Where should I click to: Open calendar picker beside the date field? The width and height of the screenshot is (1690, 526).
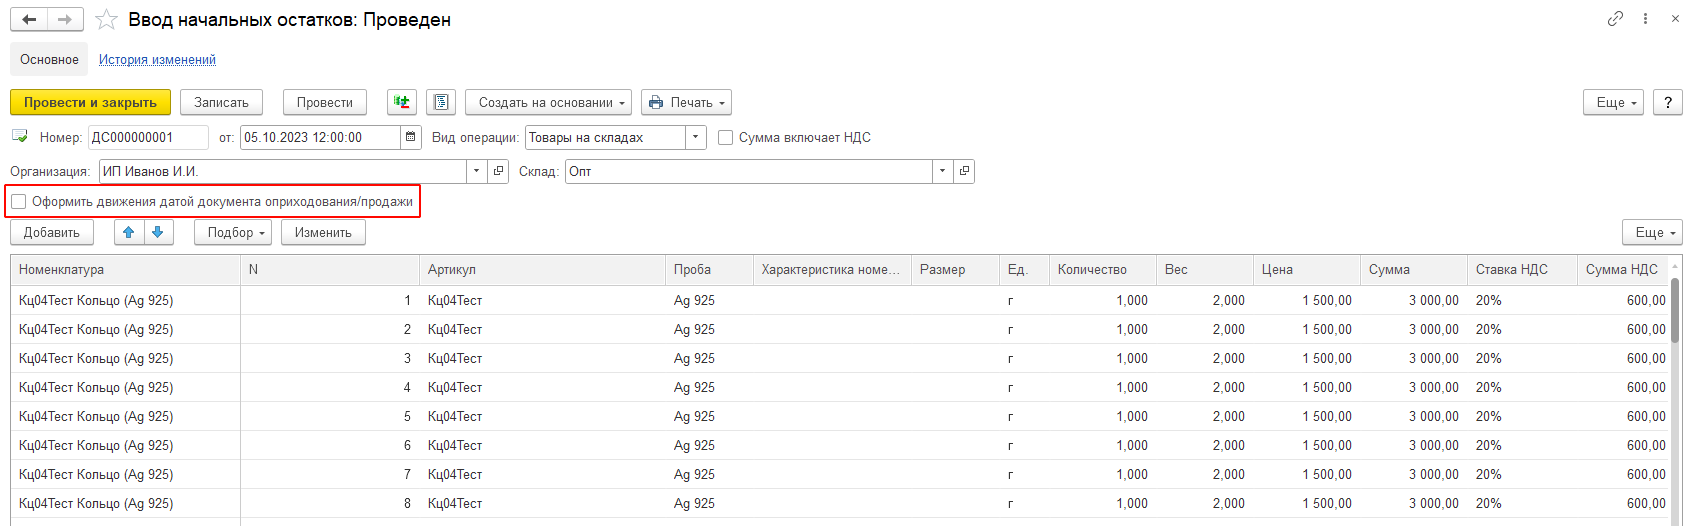[410, 137]
